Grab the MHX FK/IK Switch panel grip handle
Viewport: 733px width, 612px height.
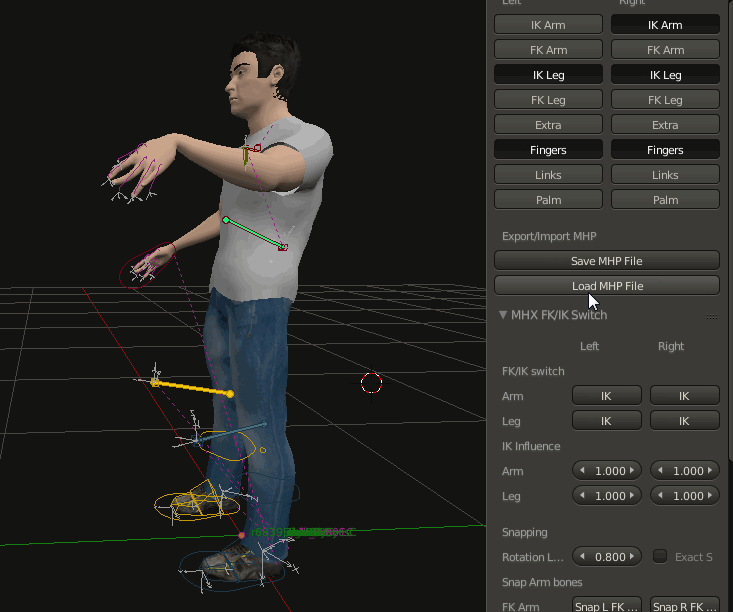tap(712, 317)
